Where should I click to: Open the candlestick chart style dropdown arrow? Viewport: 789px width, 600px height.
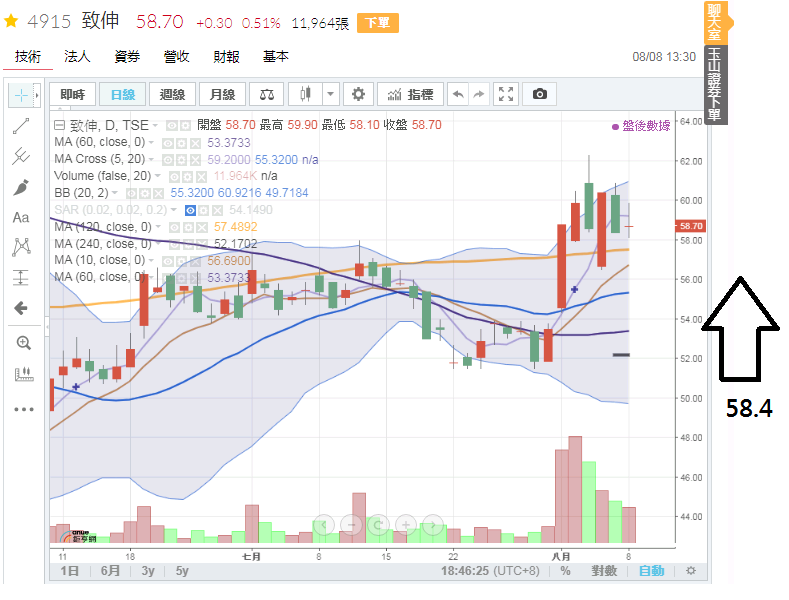pyautogui.click(x=331, y=94)
